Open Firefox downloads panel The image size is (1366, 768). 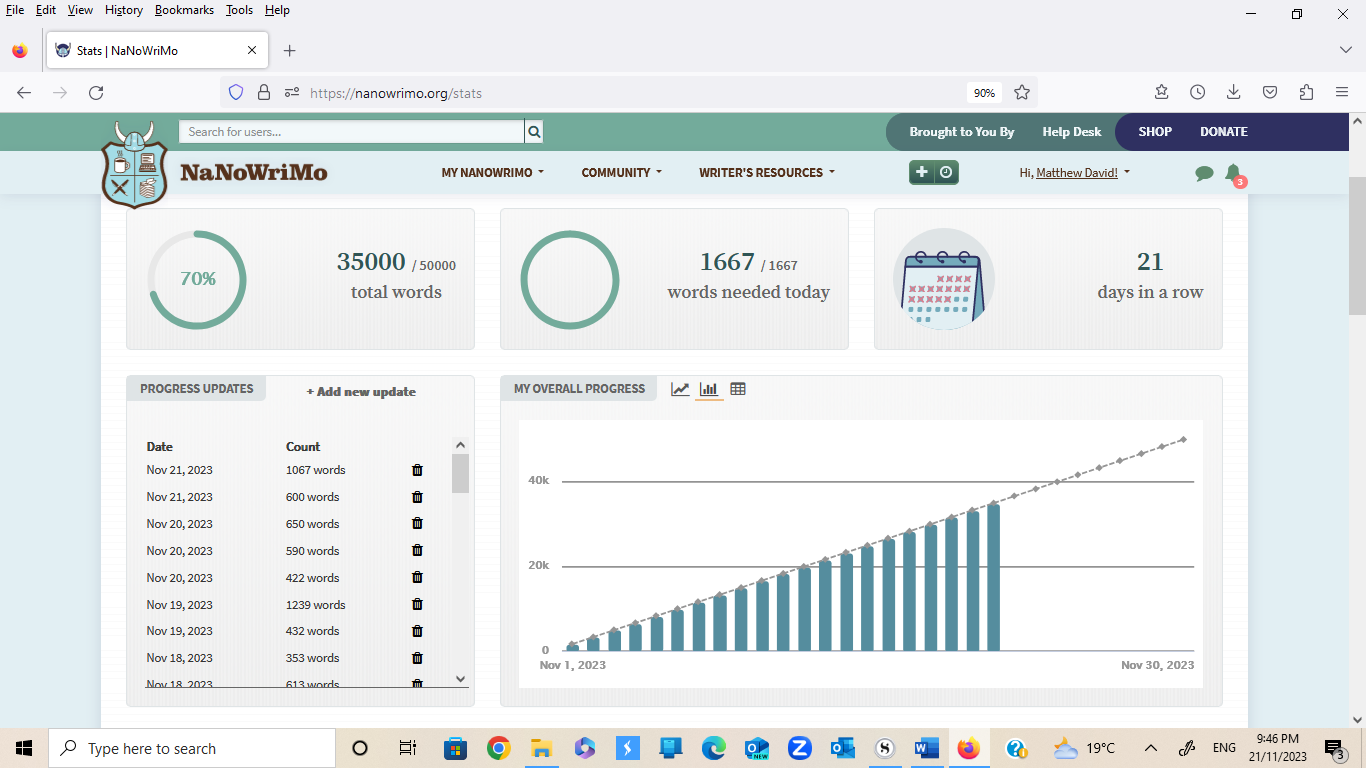point(1234,92)
